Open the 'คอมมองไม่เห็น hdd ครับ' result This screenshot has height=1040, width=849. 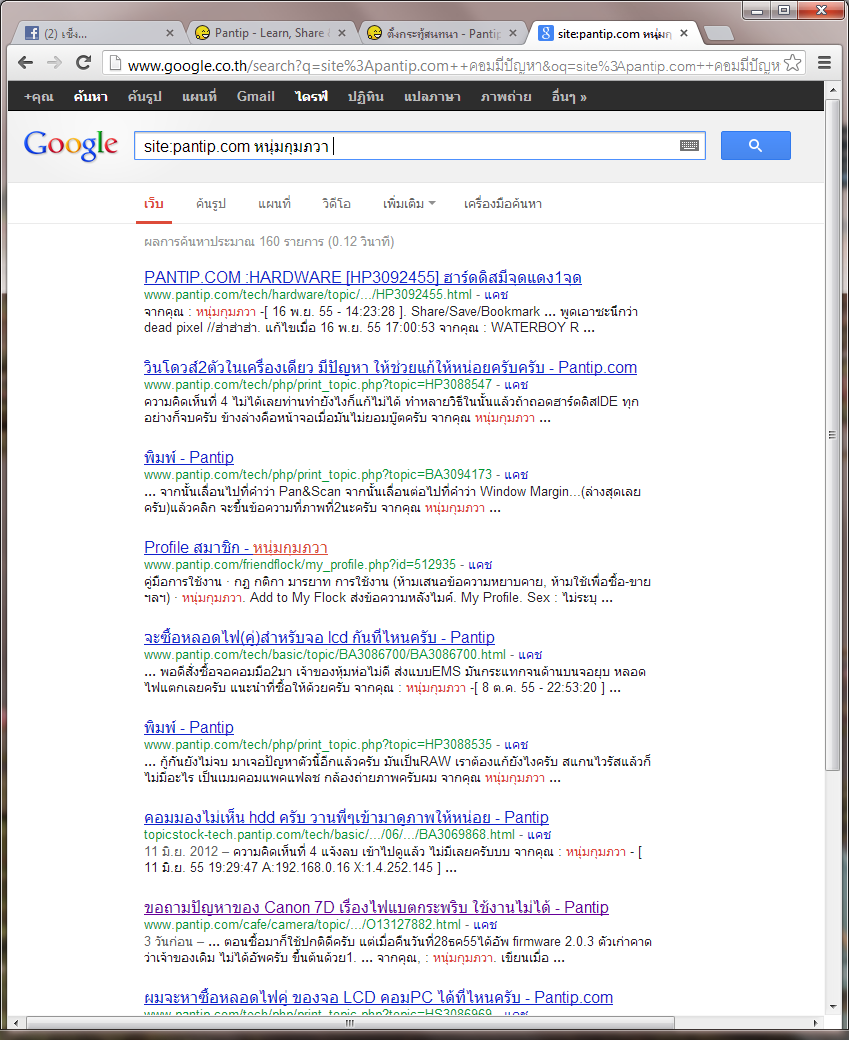(346, 817)
